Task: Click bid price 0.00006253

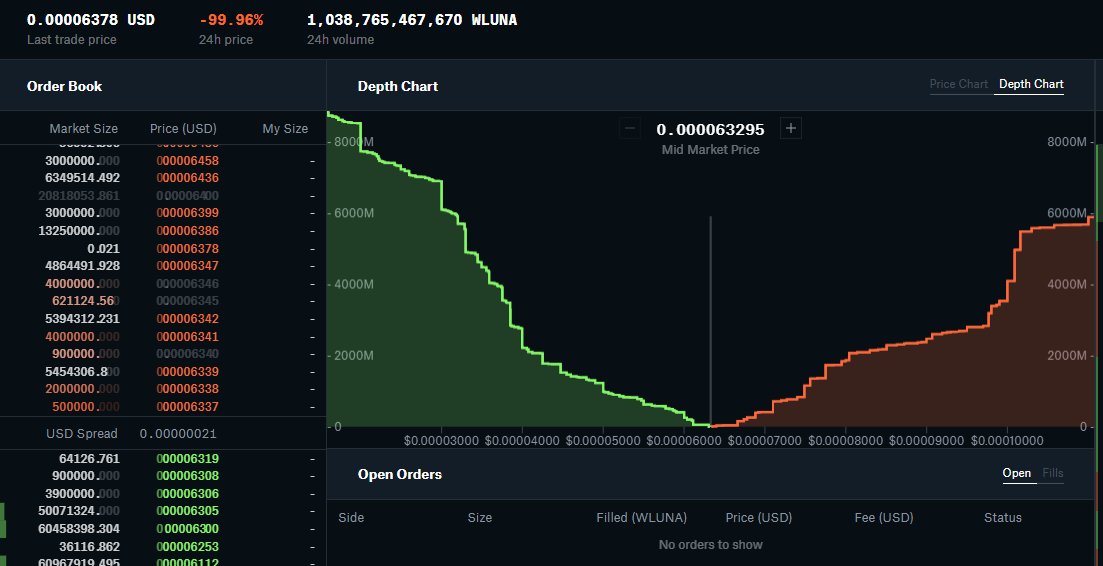Action: point(187,546)
